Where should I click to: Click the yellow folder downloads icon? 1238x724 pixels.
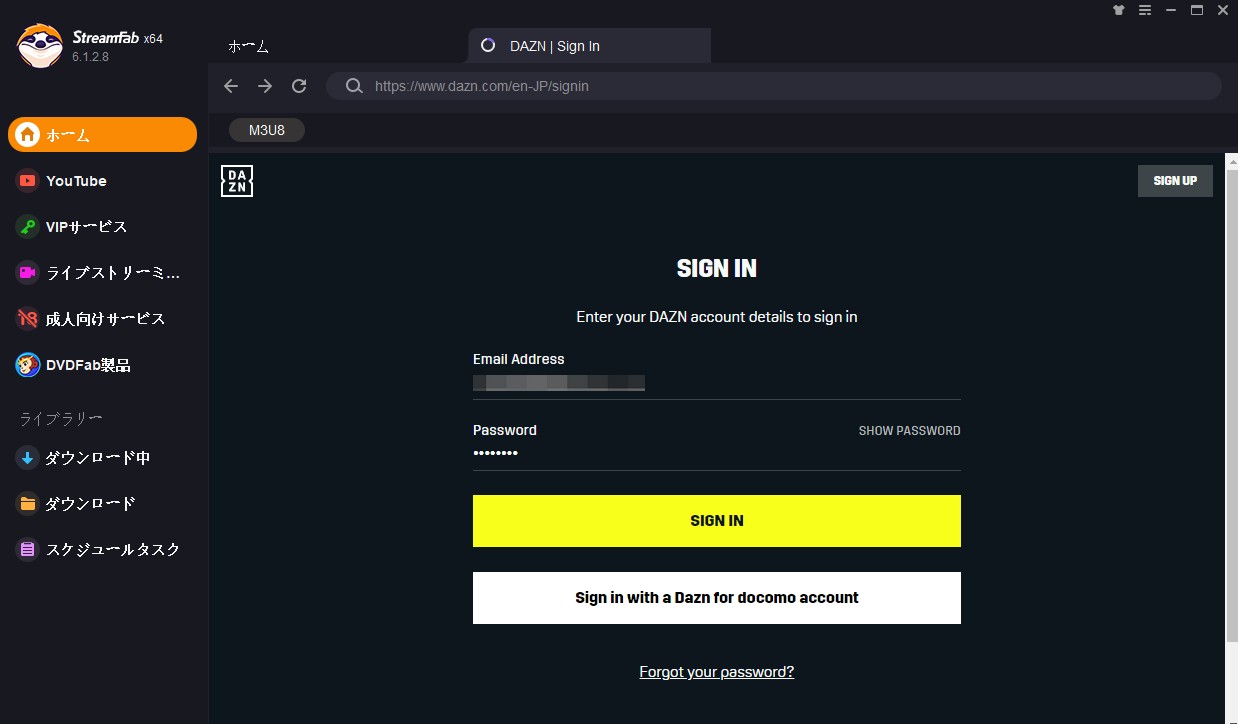pyautogui.click(x=27, y=504)
